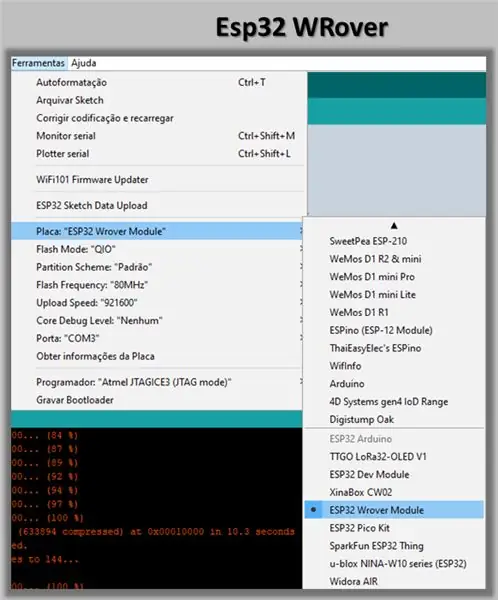This screenshot has height=600, width=498.
Task: Select WeMos D1 mini Lite board
Action: (394, 295)
